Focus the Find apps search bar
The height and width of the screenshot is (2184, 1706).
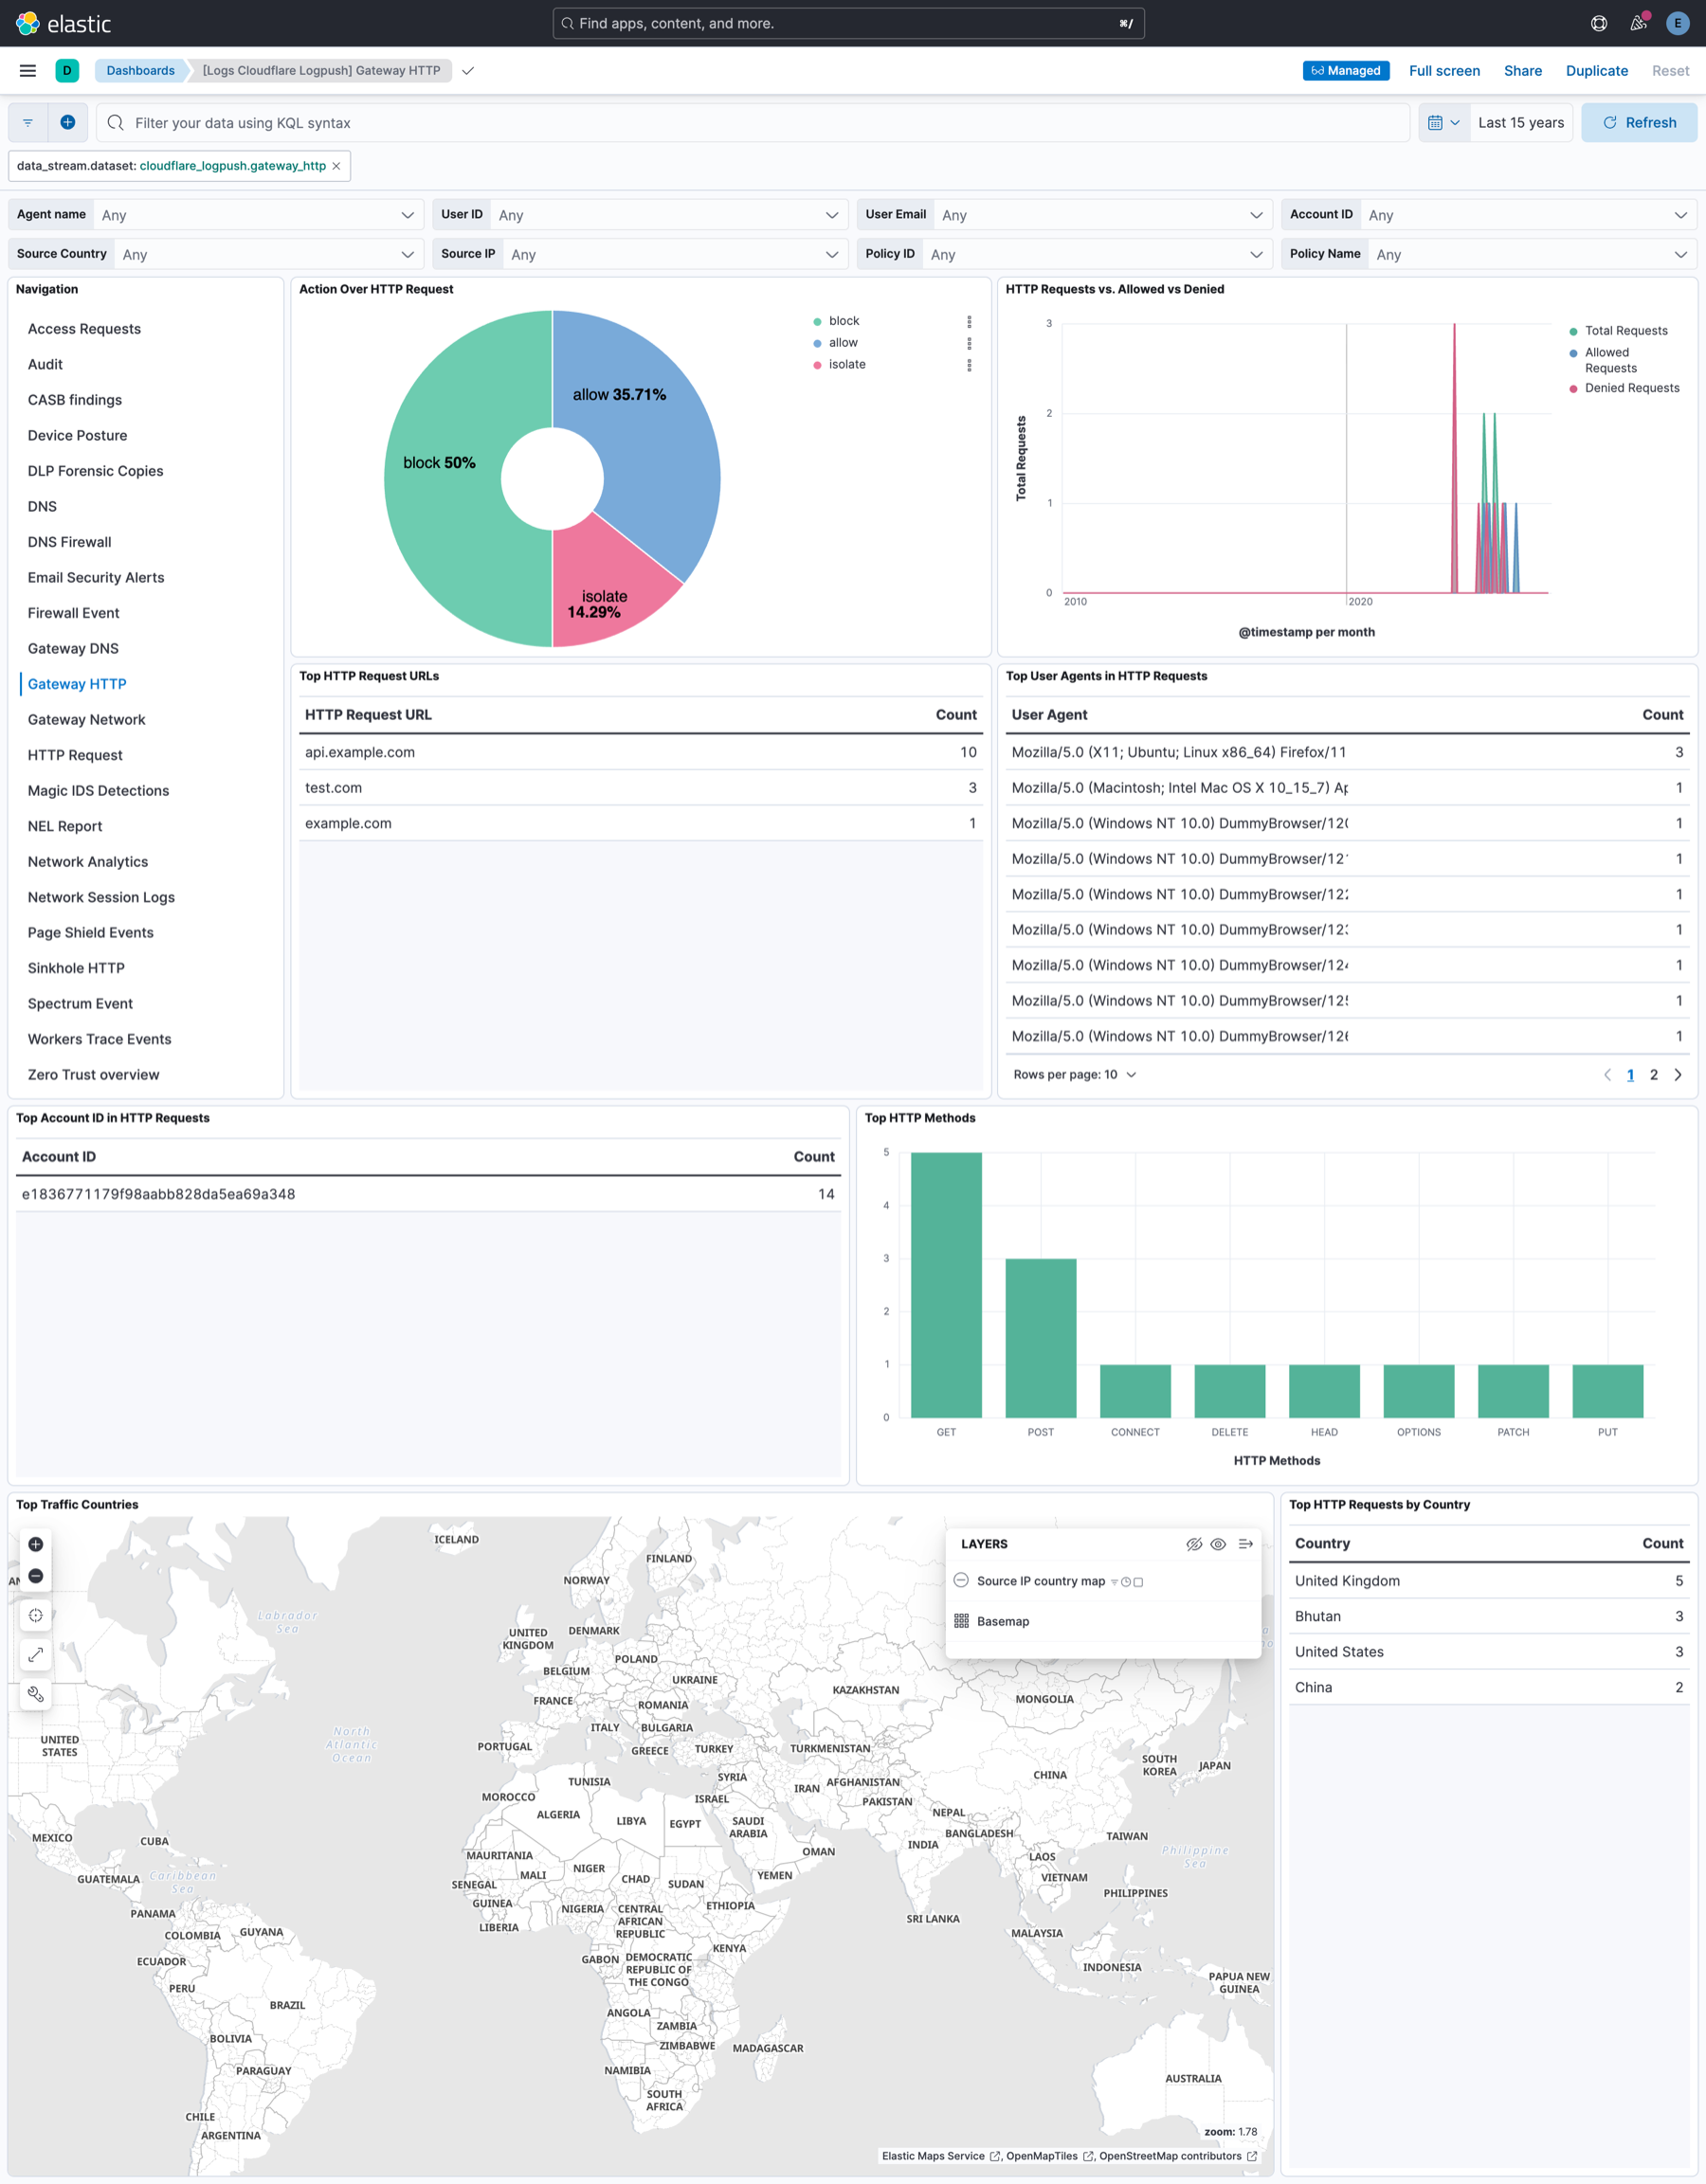point(848,23)
